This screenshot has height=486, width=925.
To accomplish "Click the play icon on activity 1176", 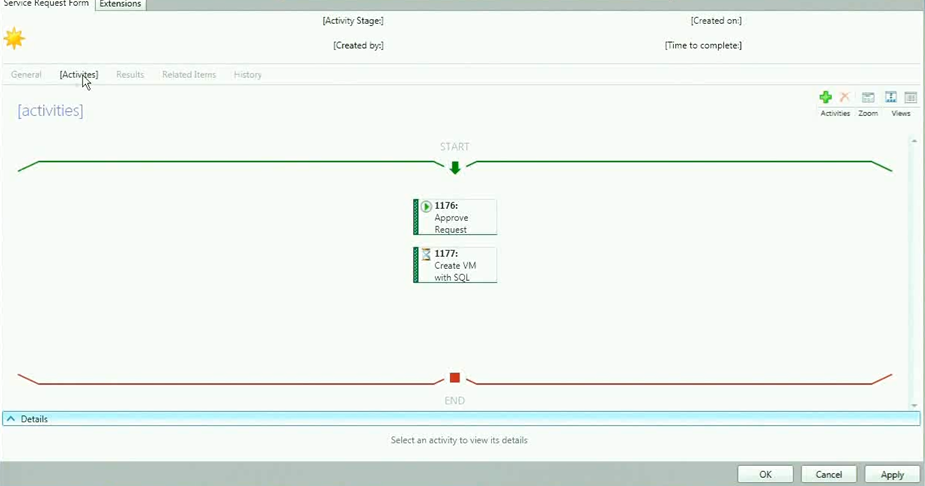I will [x=426, y=206].
